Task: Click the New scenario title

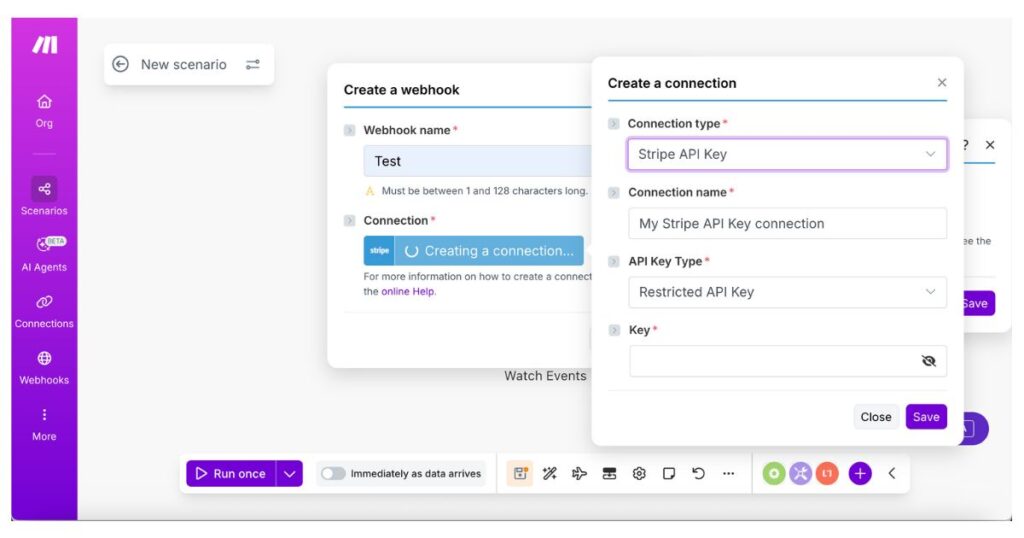Action: pos(184,64)
